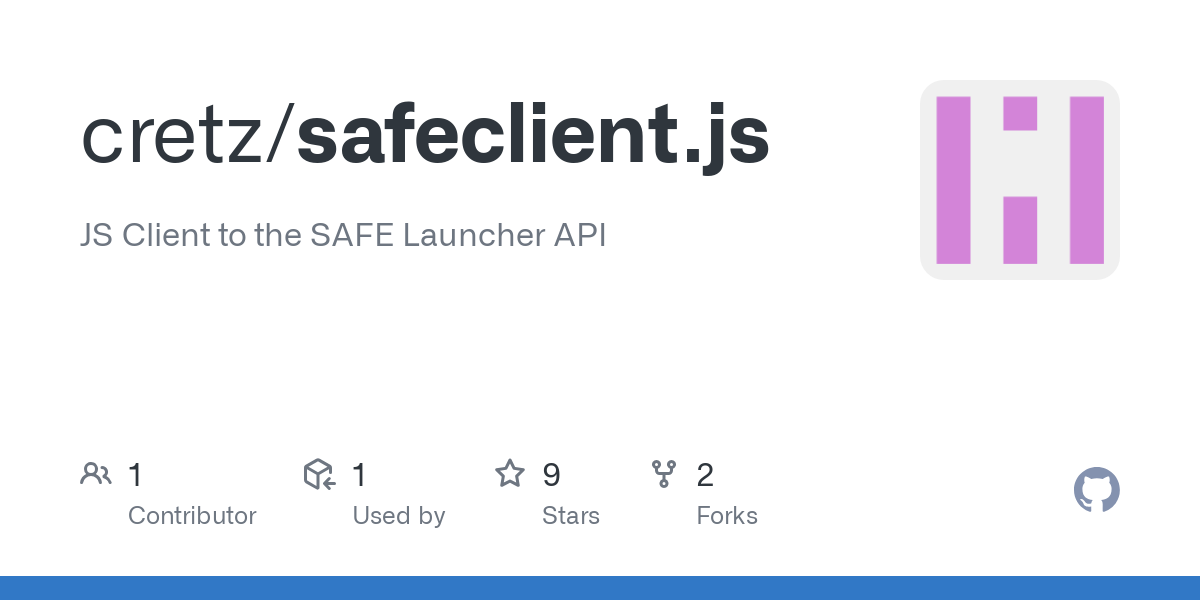Image resolution: width=1200 pixels, height=600 pixels.
Task: Click the purple identicon avatar
Action: point(1020,180)
